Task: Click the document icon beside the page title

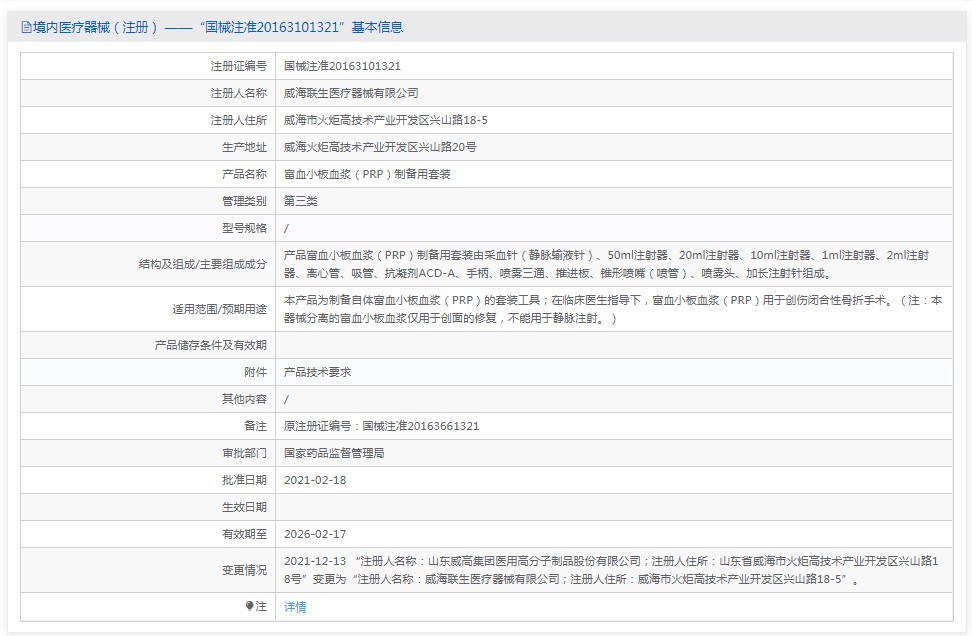Action: 26,27
